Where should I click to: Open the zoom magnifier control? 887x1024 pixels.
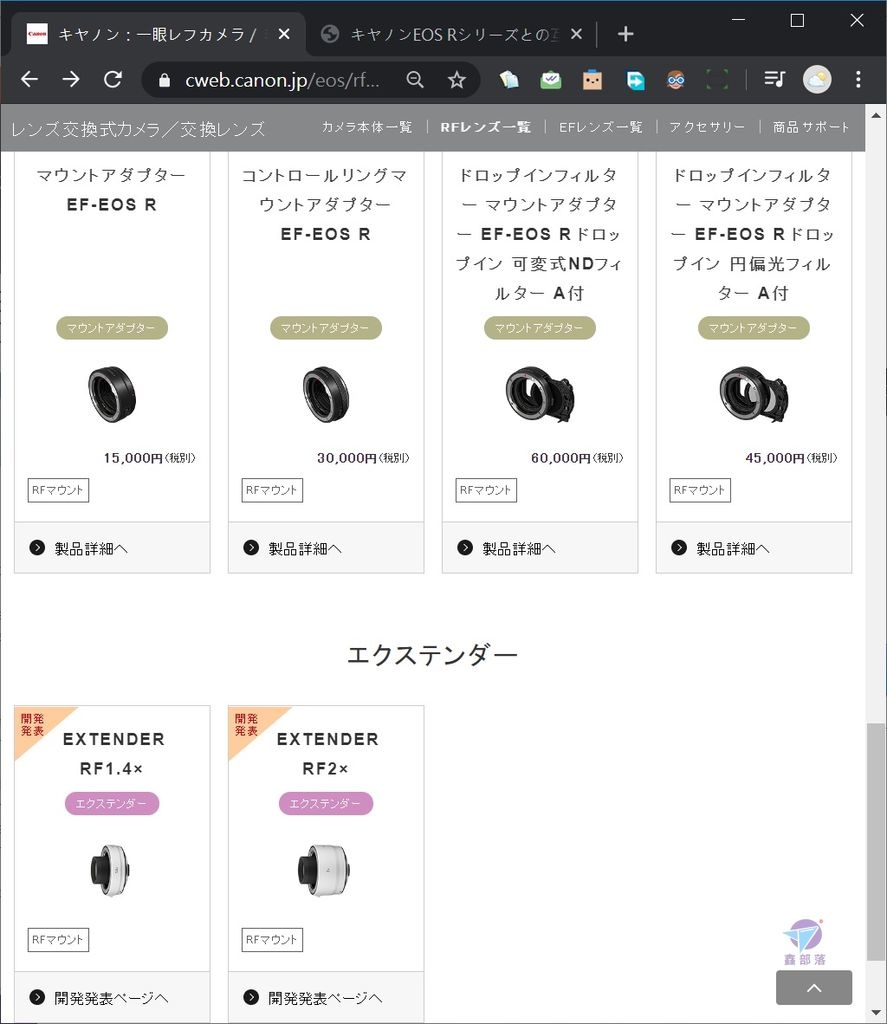pyautogui.click(x=415, y=80)
